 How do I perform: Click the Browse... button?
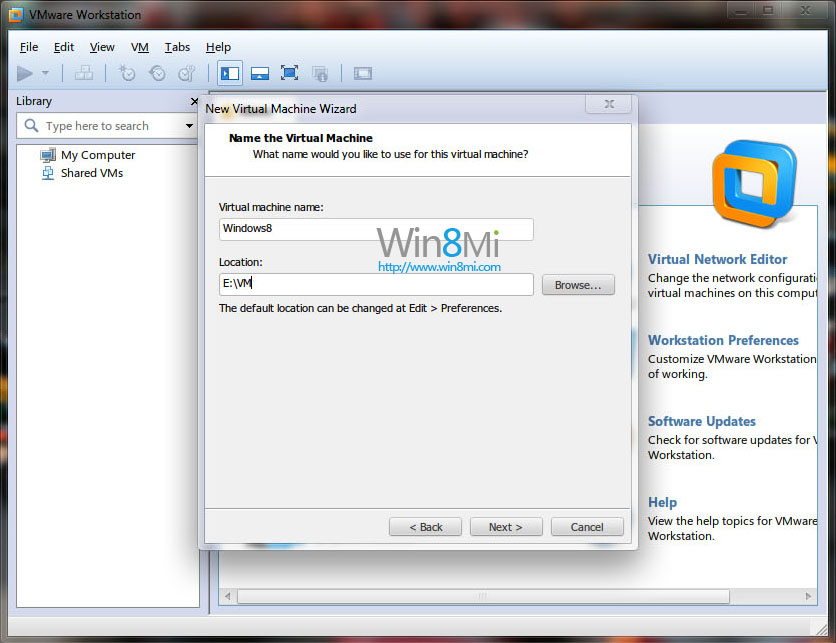(578, 285)
